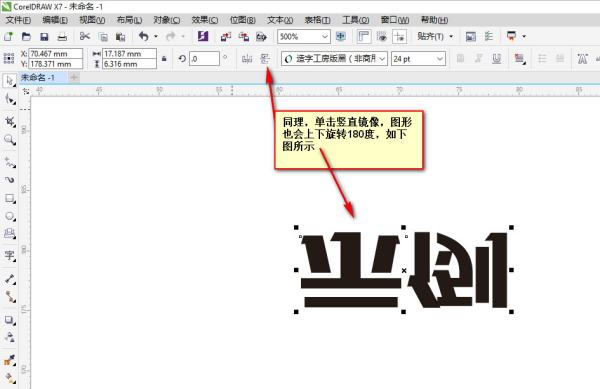This screenshot has width=600, height=389.
Task: Select the Transparency tool
Action: 10,337
